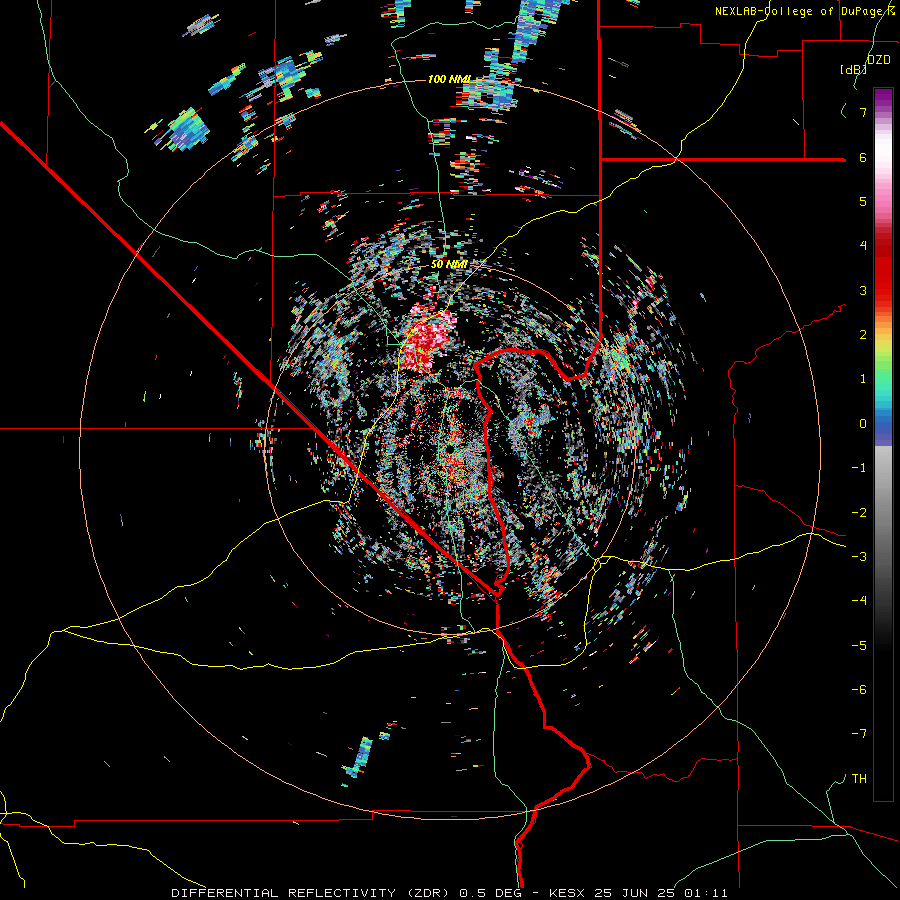Click the '-1' value on the color scale
The height and width of the screenshot is (900, 900).
click(859, 468)
